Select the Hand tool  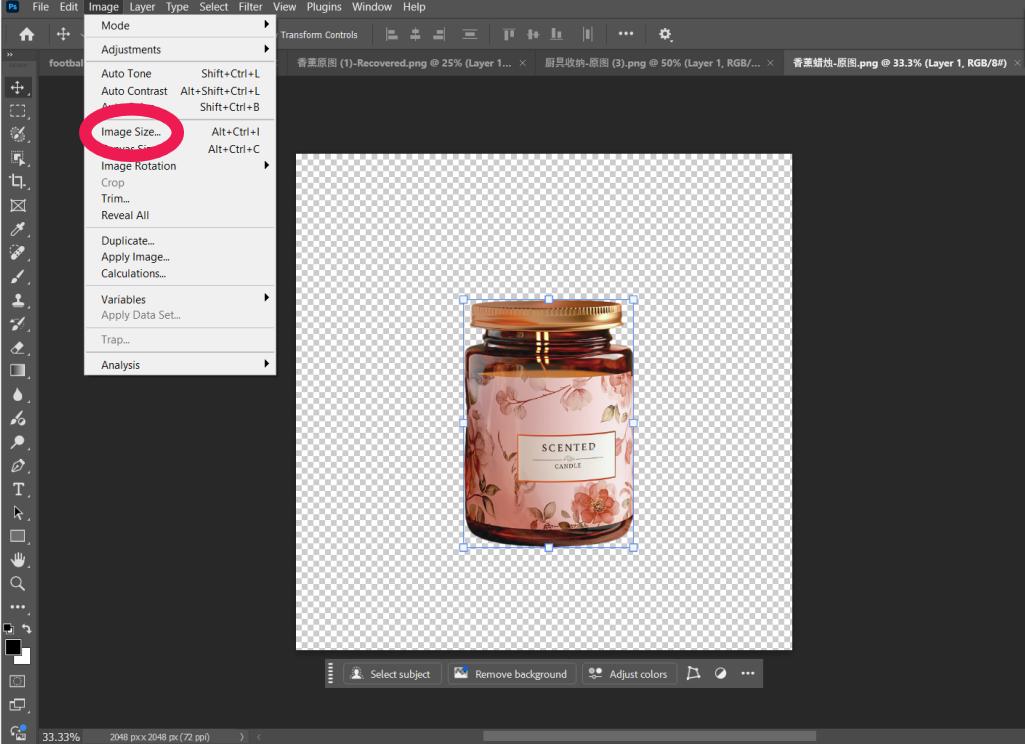[x=18, y=560]
